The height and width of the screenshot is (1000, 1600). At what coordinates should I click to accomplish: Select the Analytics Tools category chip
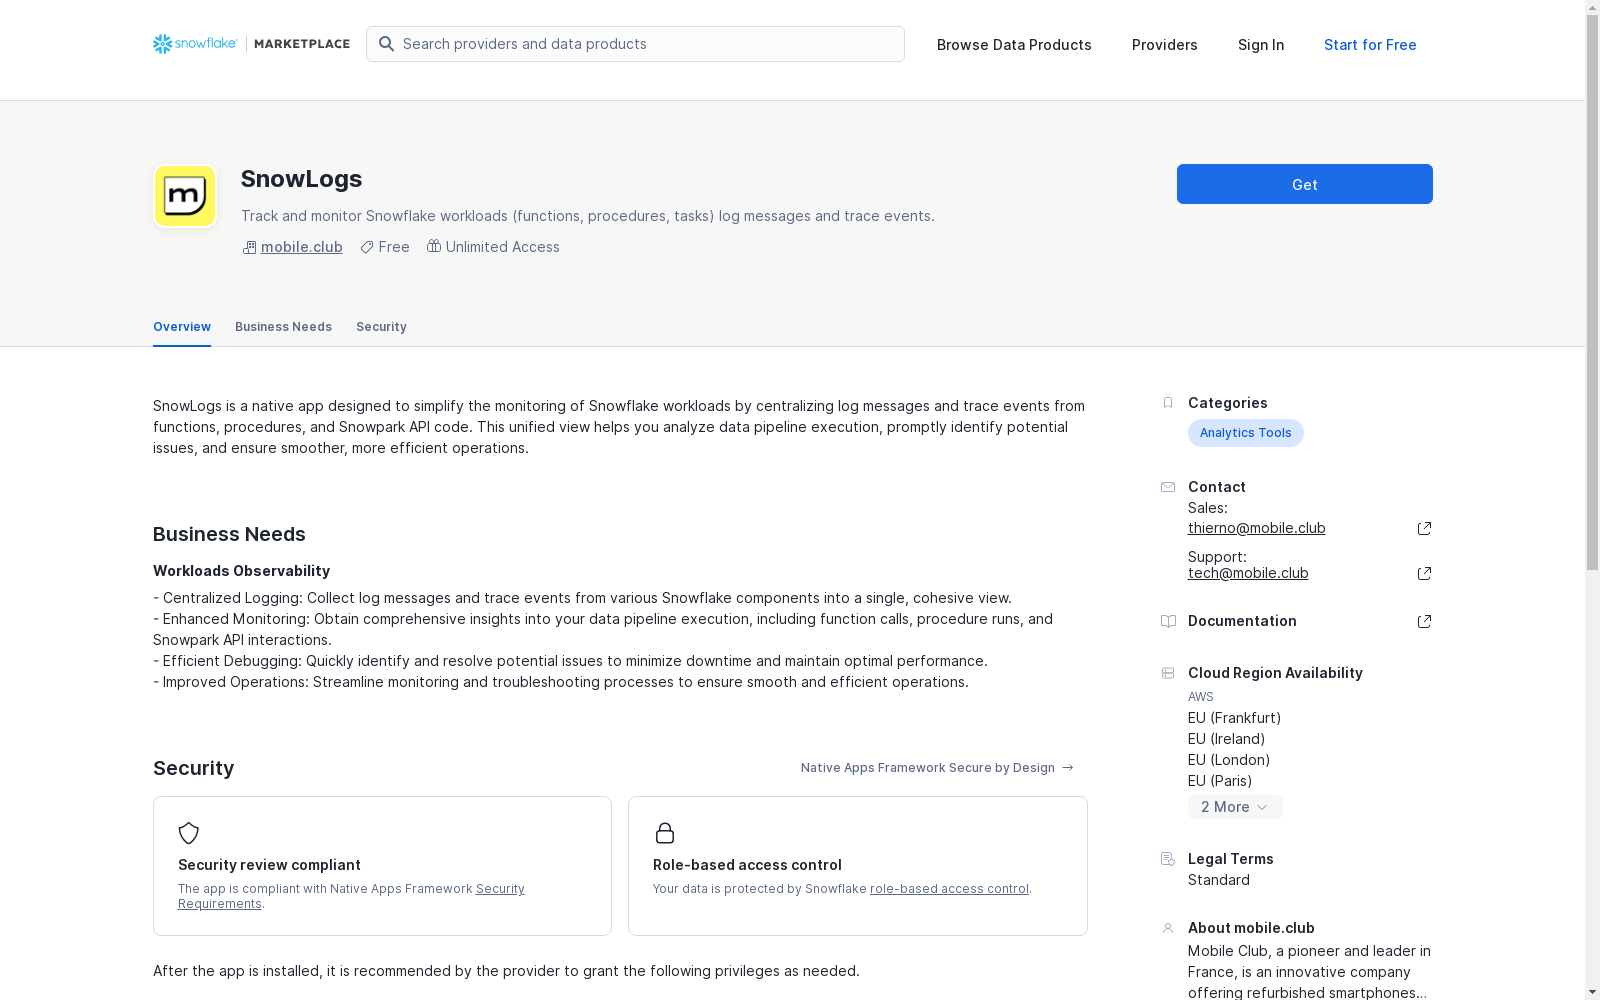(1245, 433)
